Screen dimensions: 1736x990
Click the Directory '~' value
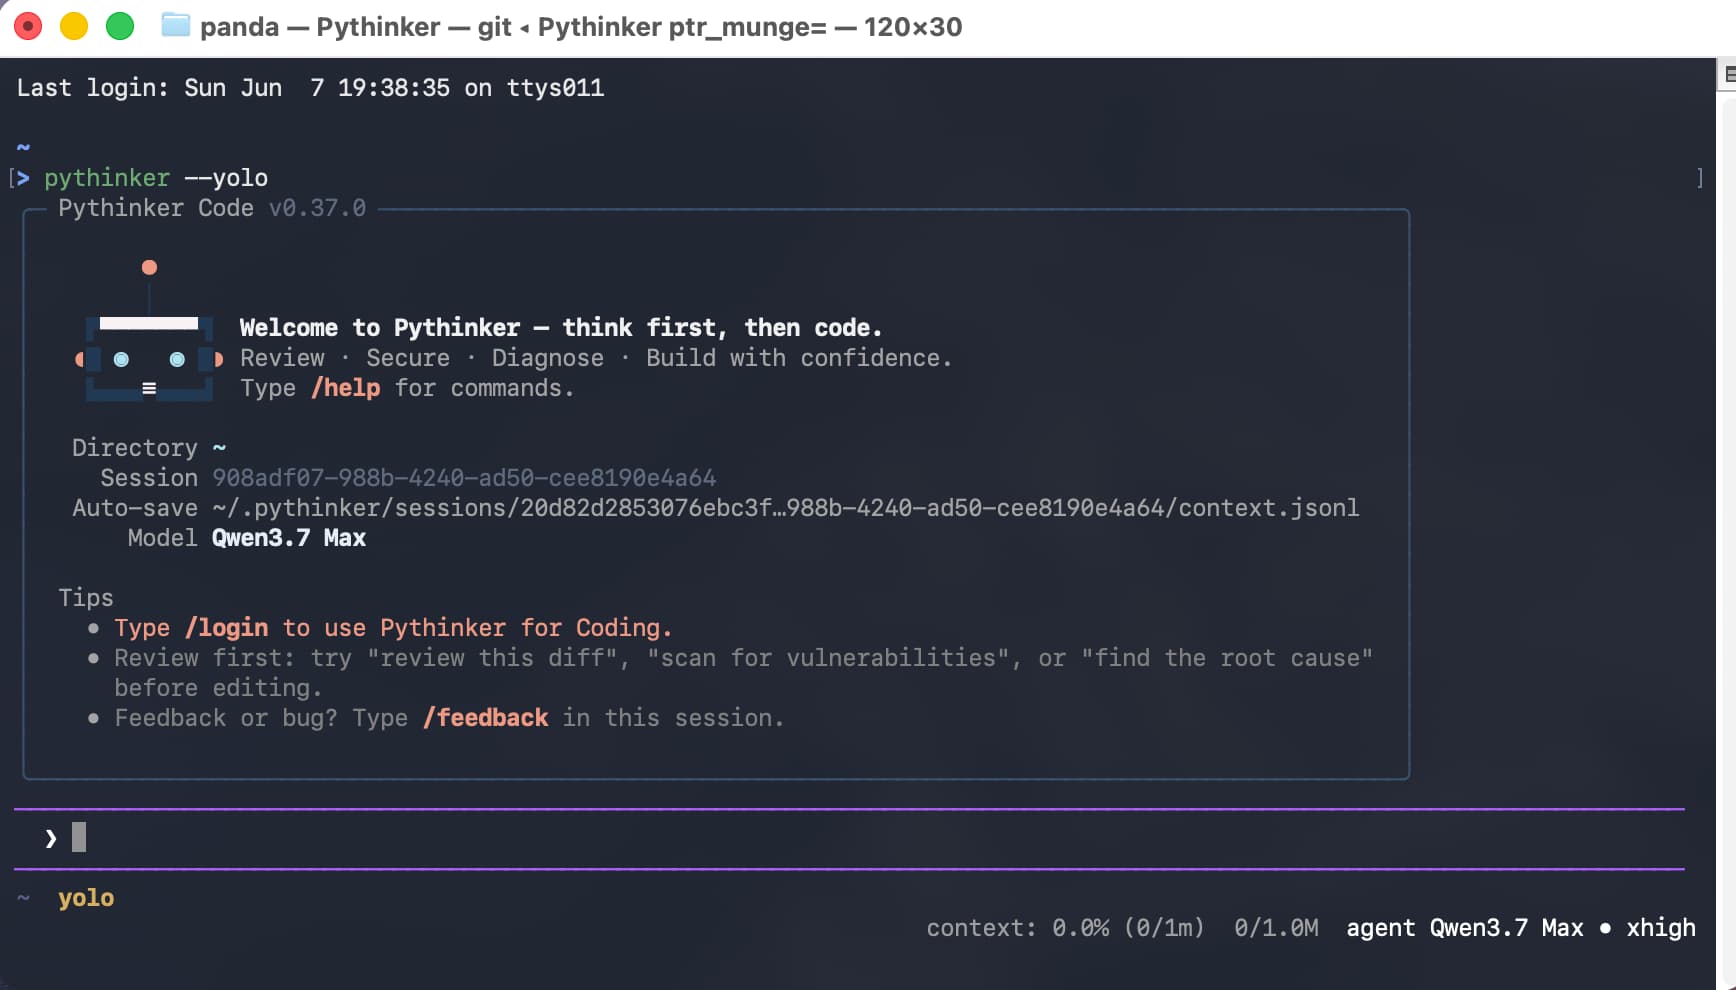(219, 448)
